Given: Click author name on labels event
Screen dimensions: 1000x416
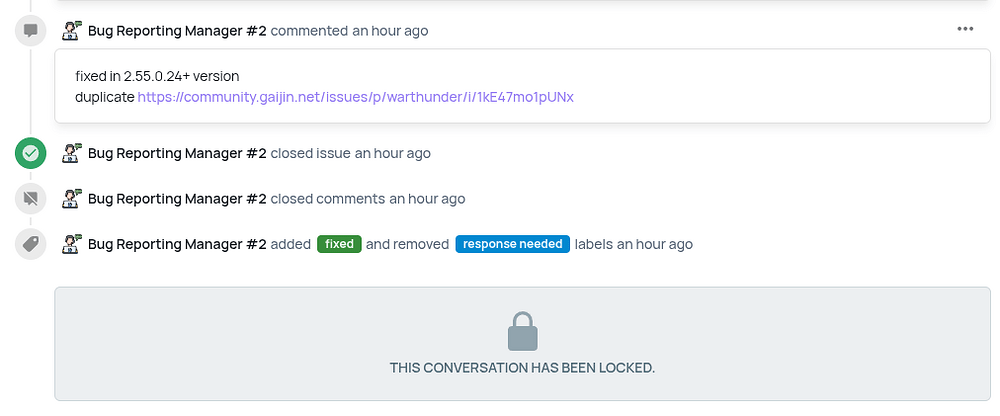Looking at the screenshot, I should (177, 244).
